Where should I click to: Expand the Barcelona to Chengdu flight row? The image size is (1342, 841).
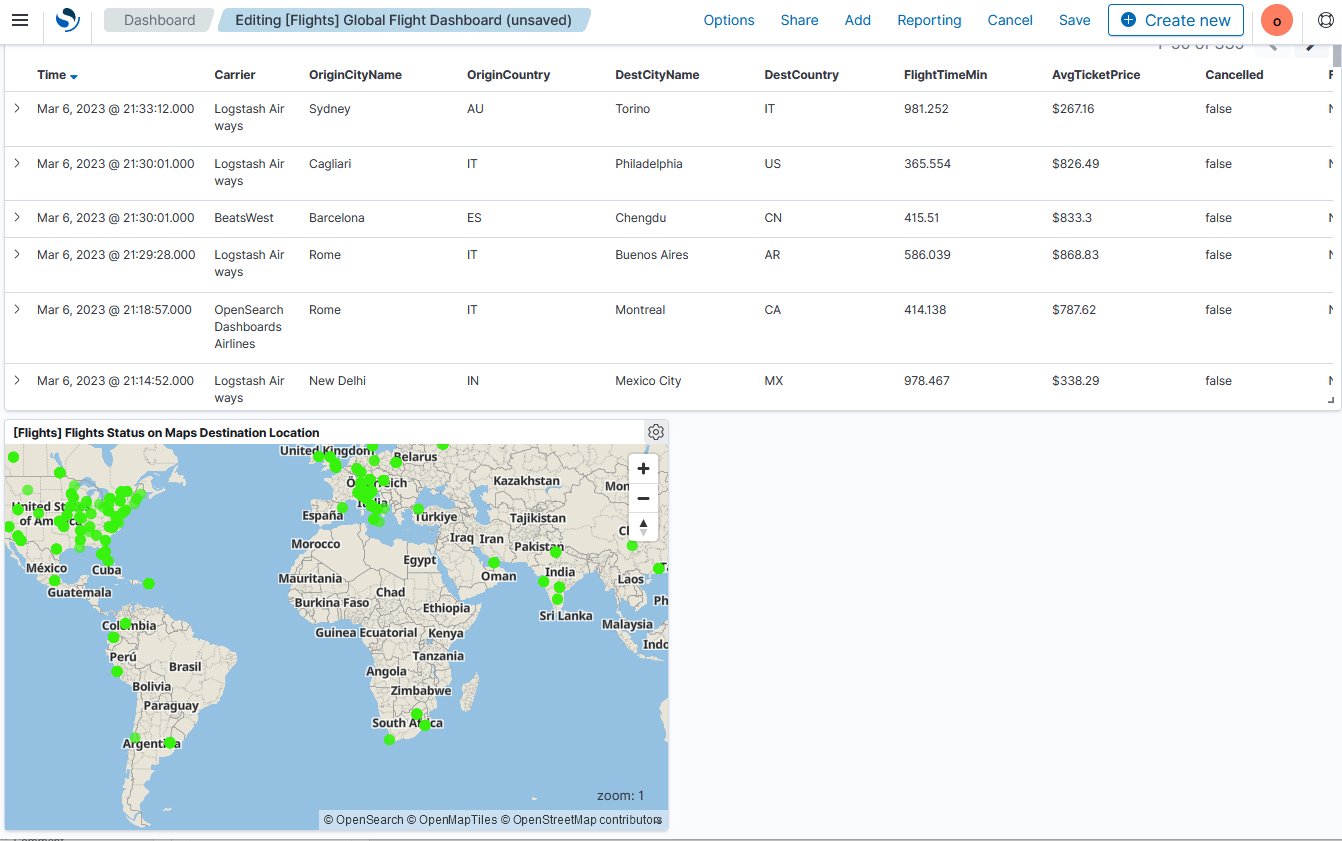pos(16,217)
